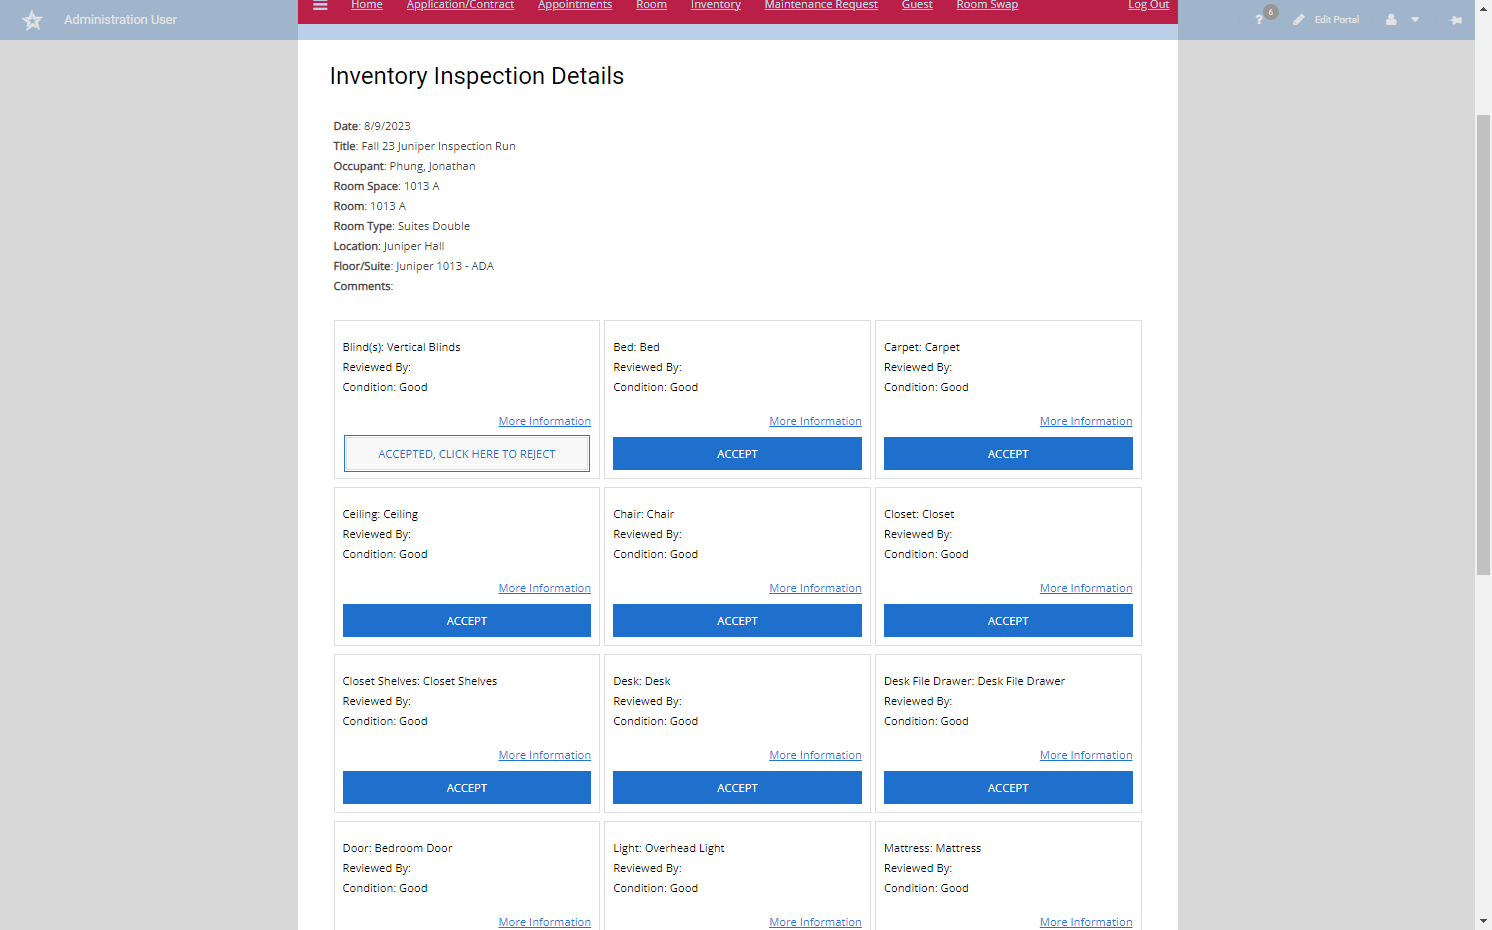Image resolution: width=1492 pixels, height=930 pixels.
Task: Accept the Chair inventory item
Action: pos(737,620)
